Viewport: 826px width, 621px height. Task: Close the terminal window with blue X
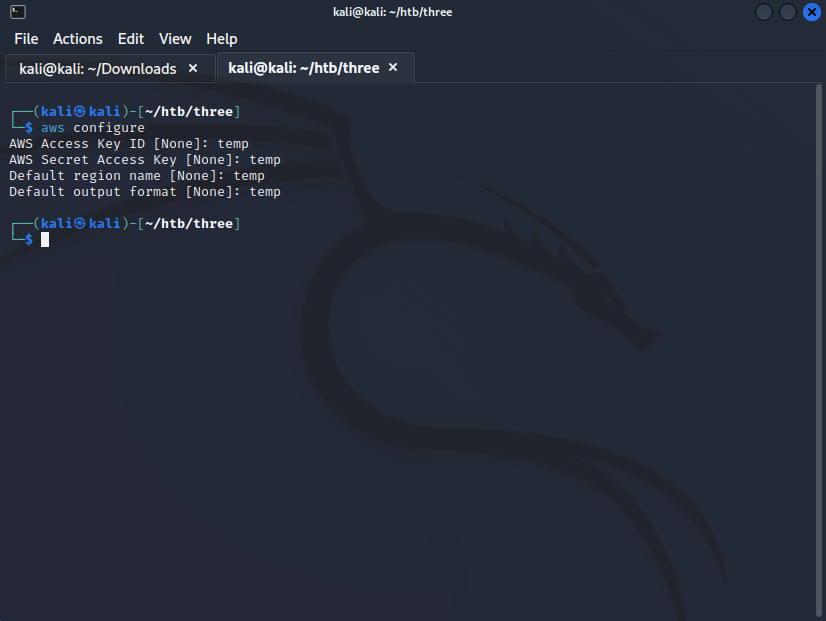811,12
